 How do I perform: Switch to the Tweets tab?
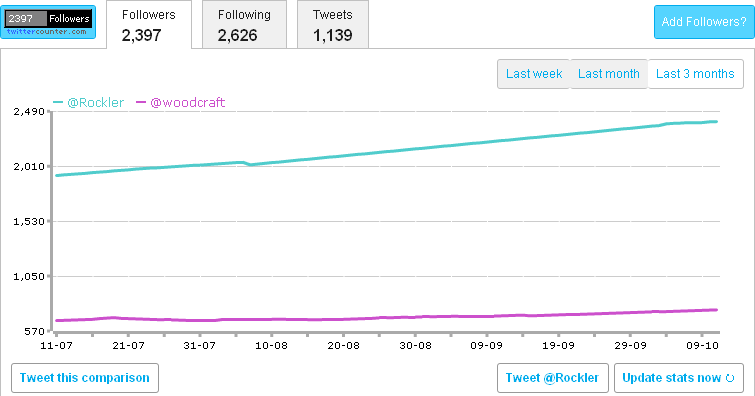[x=333, y=25]
